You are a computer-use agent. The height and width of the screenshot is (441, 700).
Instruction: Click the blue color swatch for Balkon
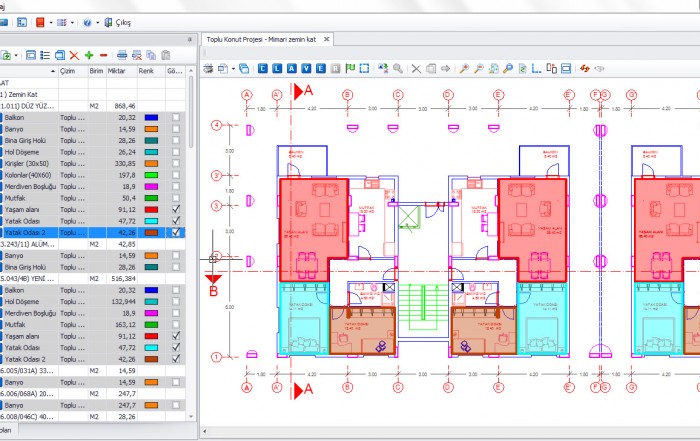[x=150, y=117]
